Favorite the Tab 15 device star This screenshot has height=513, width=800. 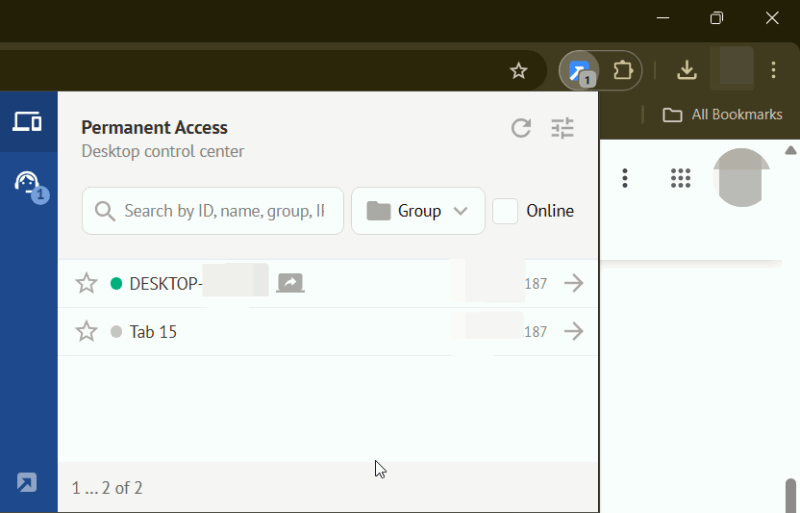86,331
